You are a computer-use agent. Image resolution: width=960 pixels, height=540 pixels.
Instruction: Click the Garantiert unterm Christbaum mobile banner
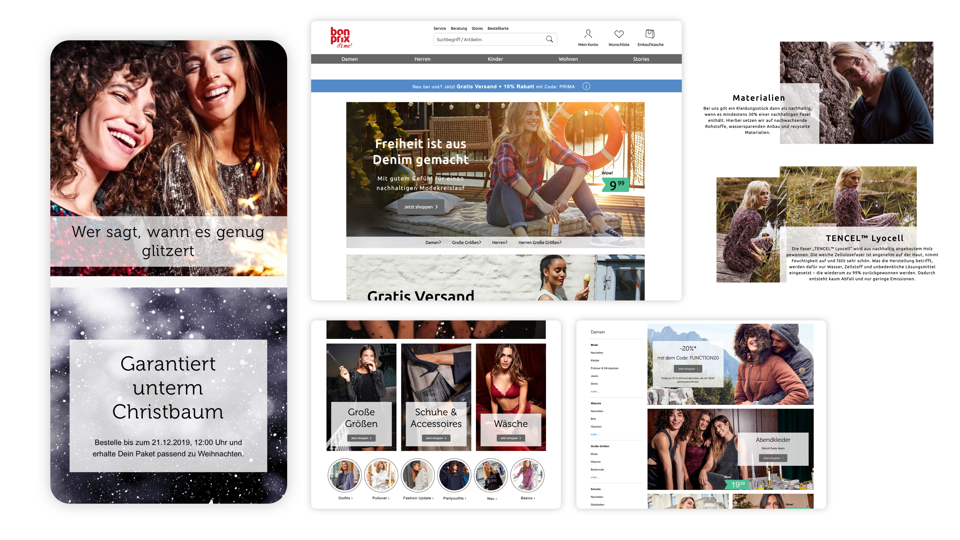click(168, 396)
